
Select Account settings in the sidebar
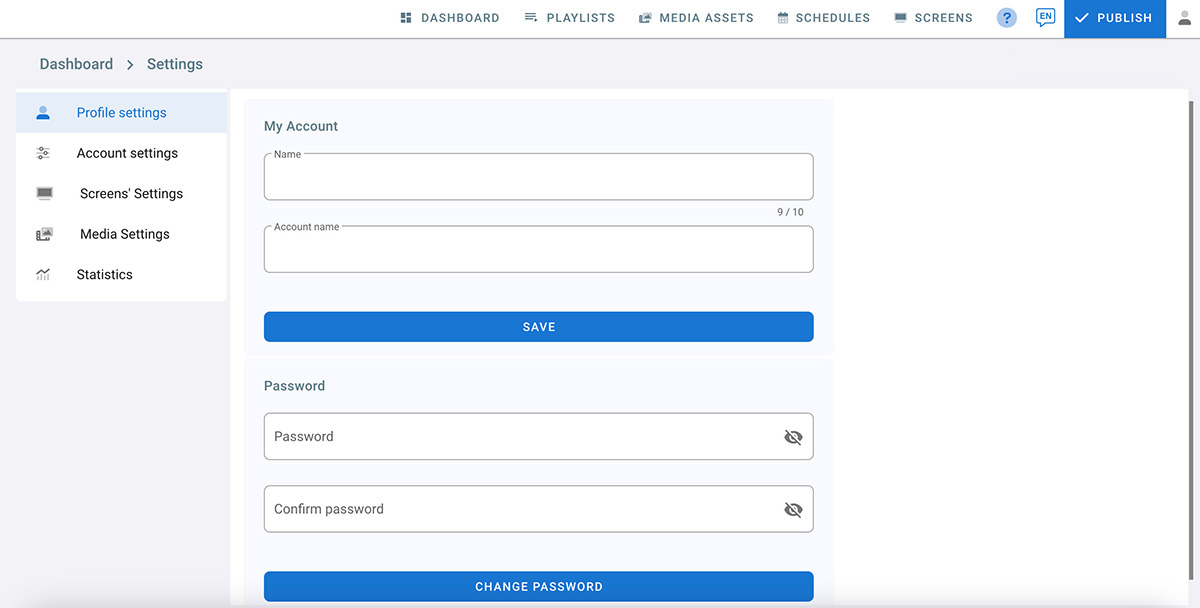click(127, 152)
